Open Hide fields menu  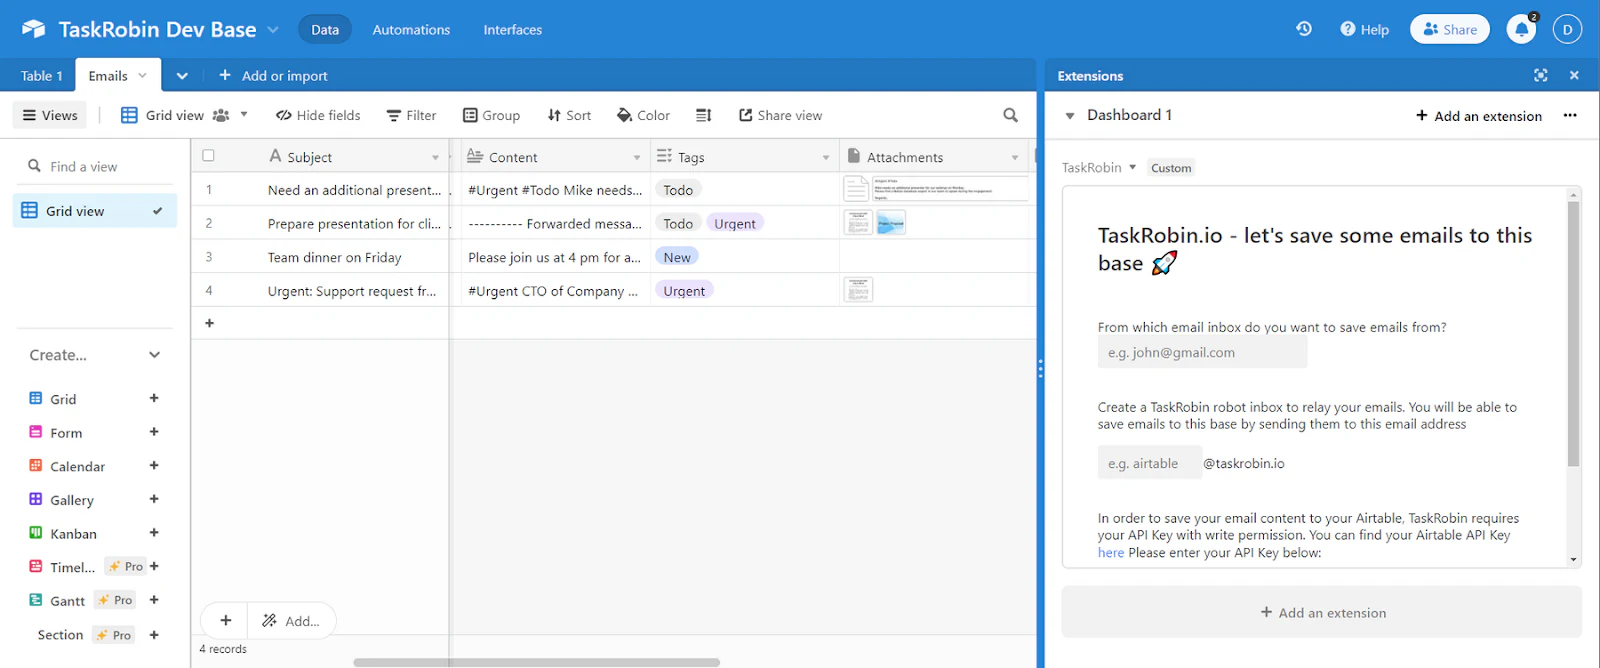coord(318,115)
